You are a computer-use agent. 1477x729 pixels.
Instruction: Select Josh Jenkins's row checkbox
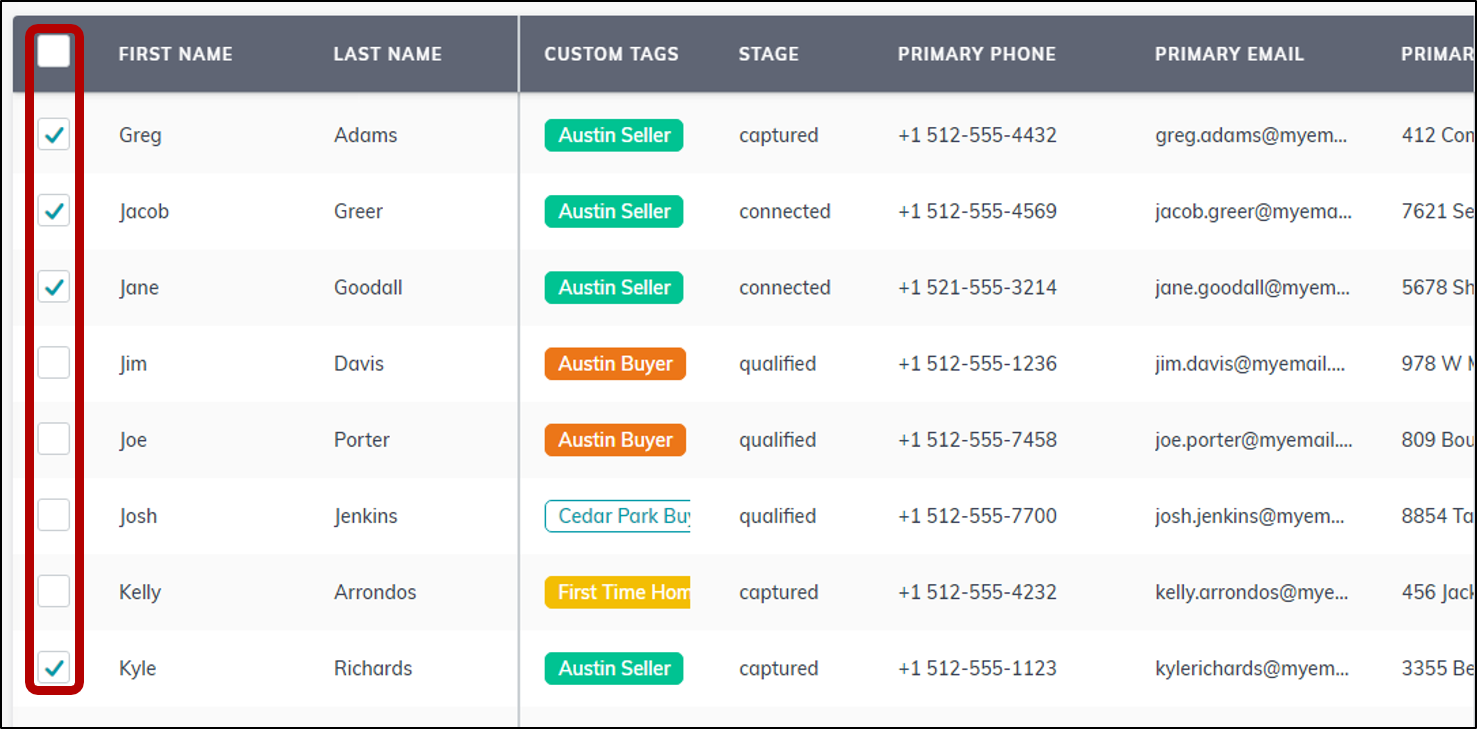pyautogui.click(x=53, y=514)
